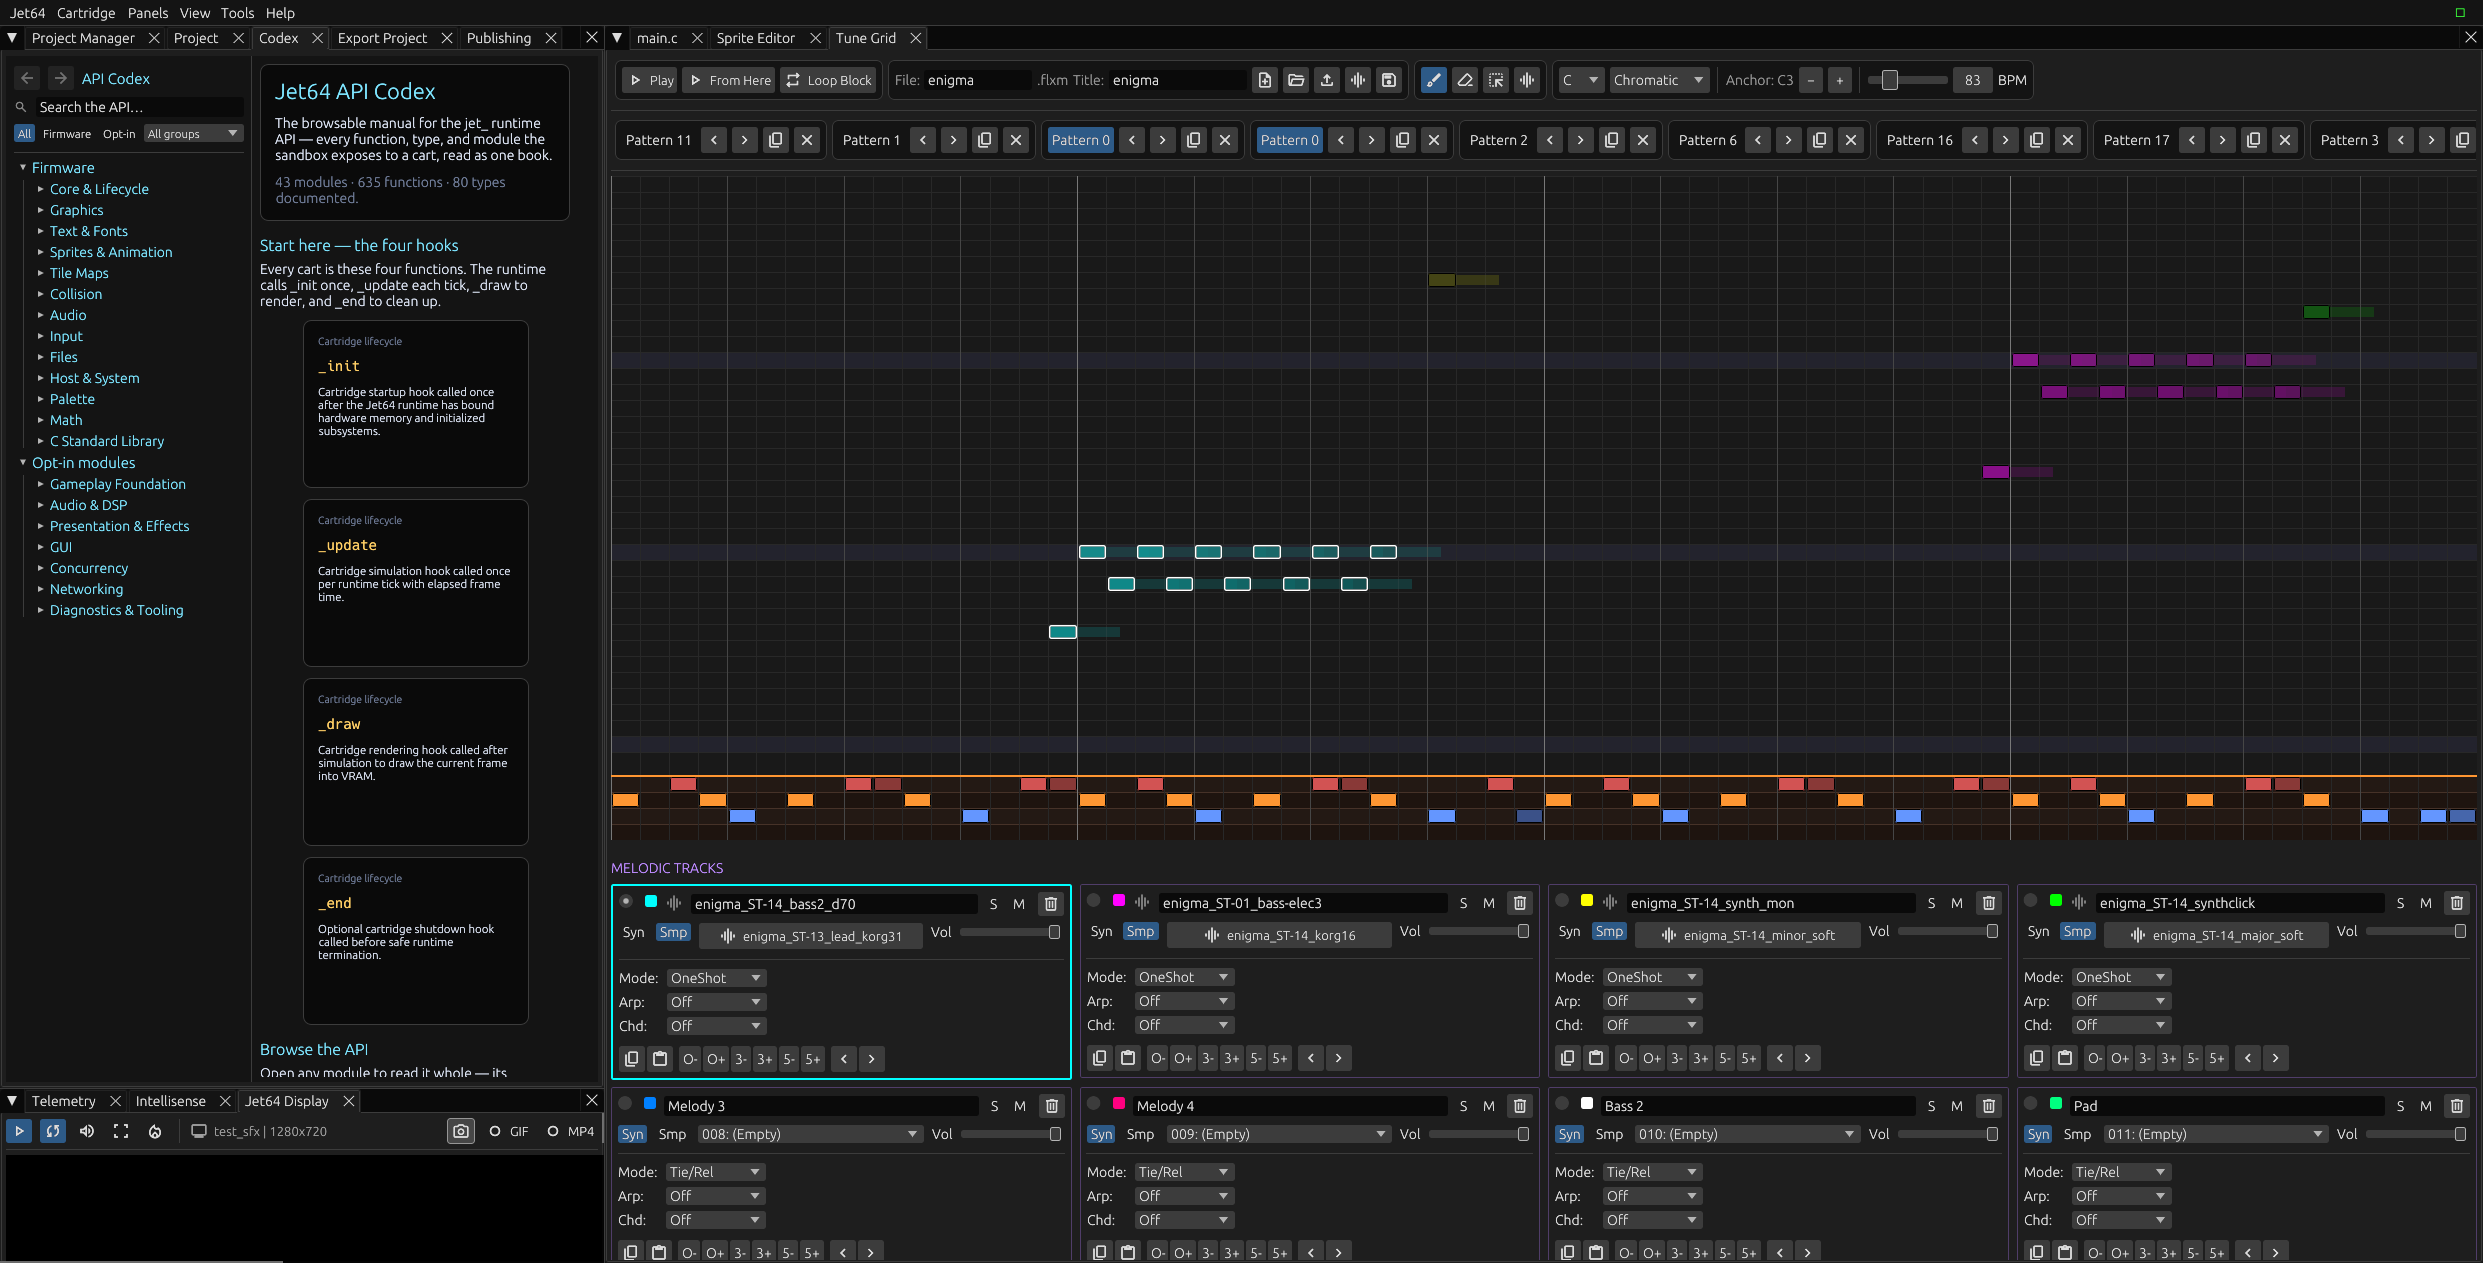Delete the enigma_ST-01_bass-elec3 track
Viewport: 2483px width, 1263px height.
tap(1520, 903)
